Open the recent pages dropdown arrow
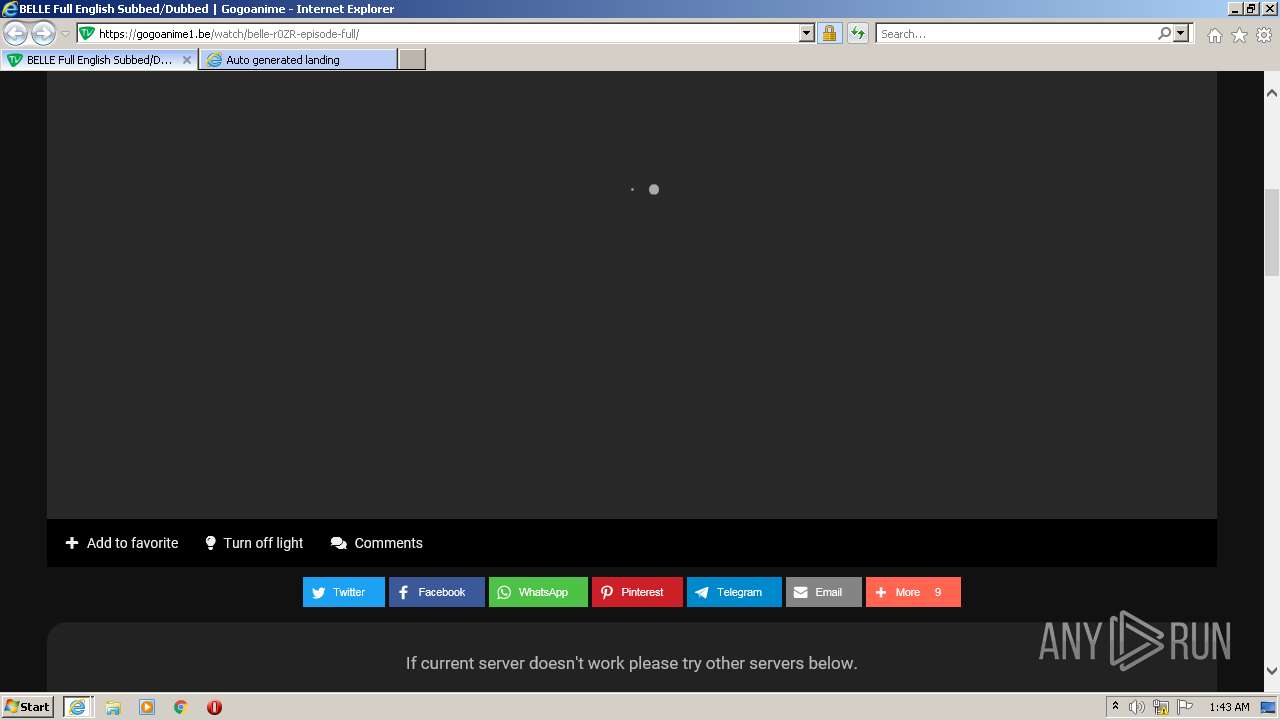This screenshot has height=720, width=1280. click(65, 34)
